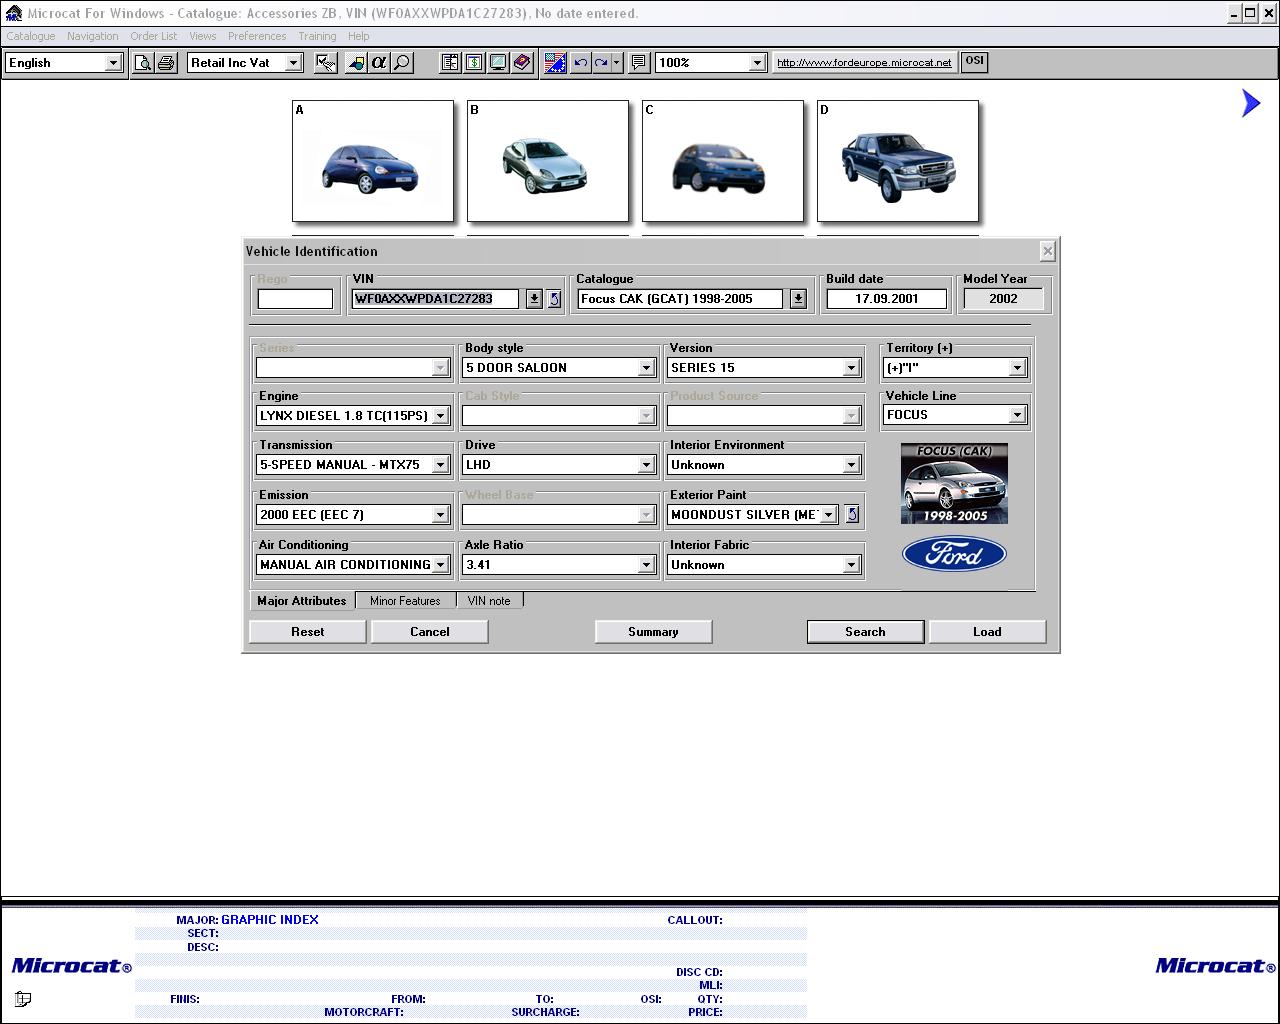
Task: Click the magnifying glass search icon
Action: (402, 63)
